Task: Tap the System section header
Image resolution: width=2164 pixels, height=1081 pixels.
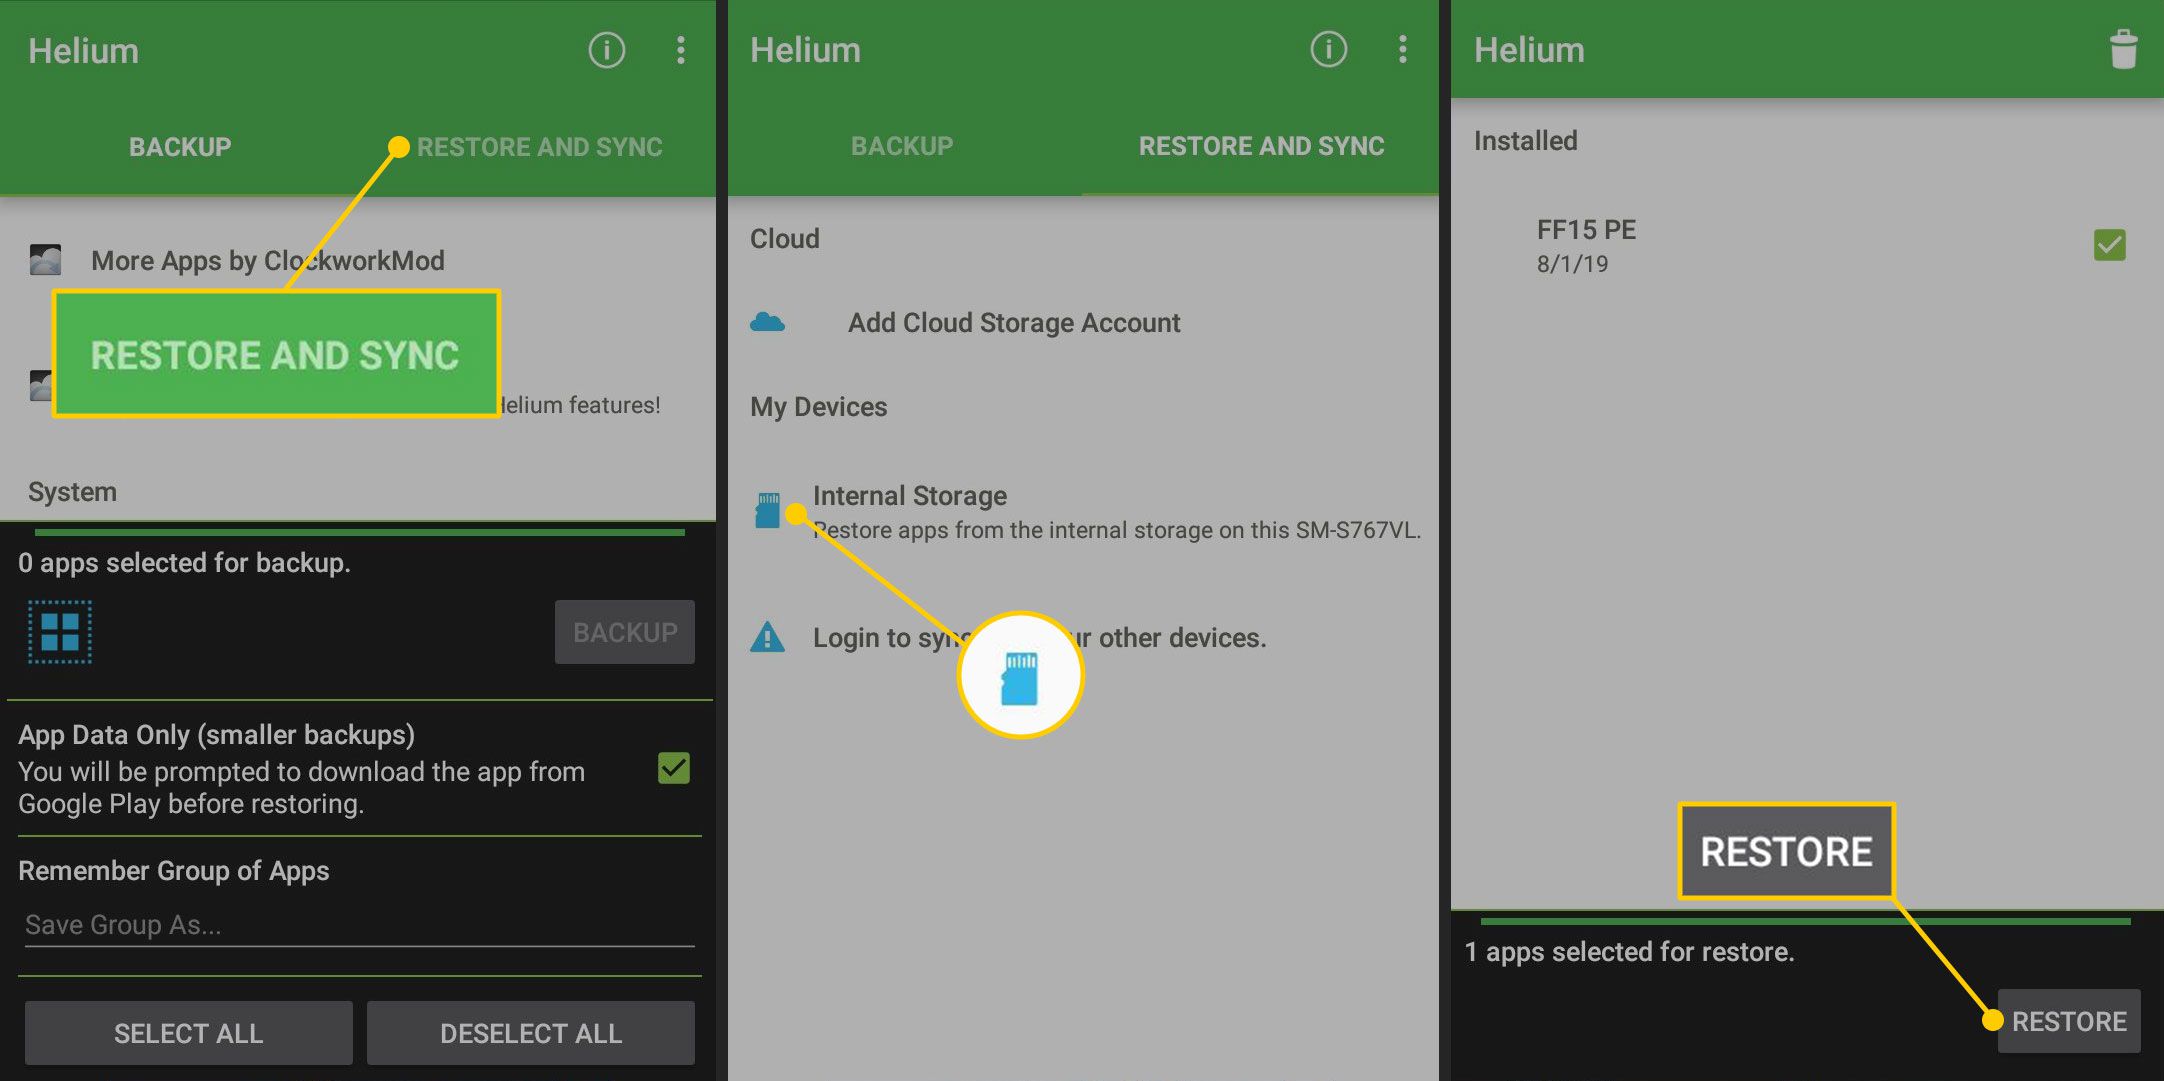Action: click(x=72, y=491)
